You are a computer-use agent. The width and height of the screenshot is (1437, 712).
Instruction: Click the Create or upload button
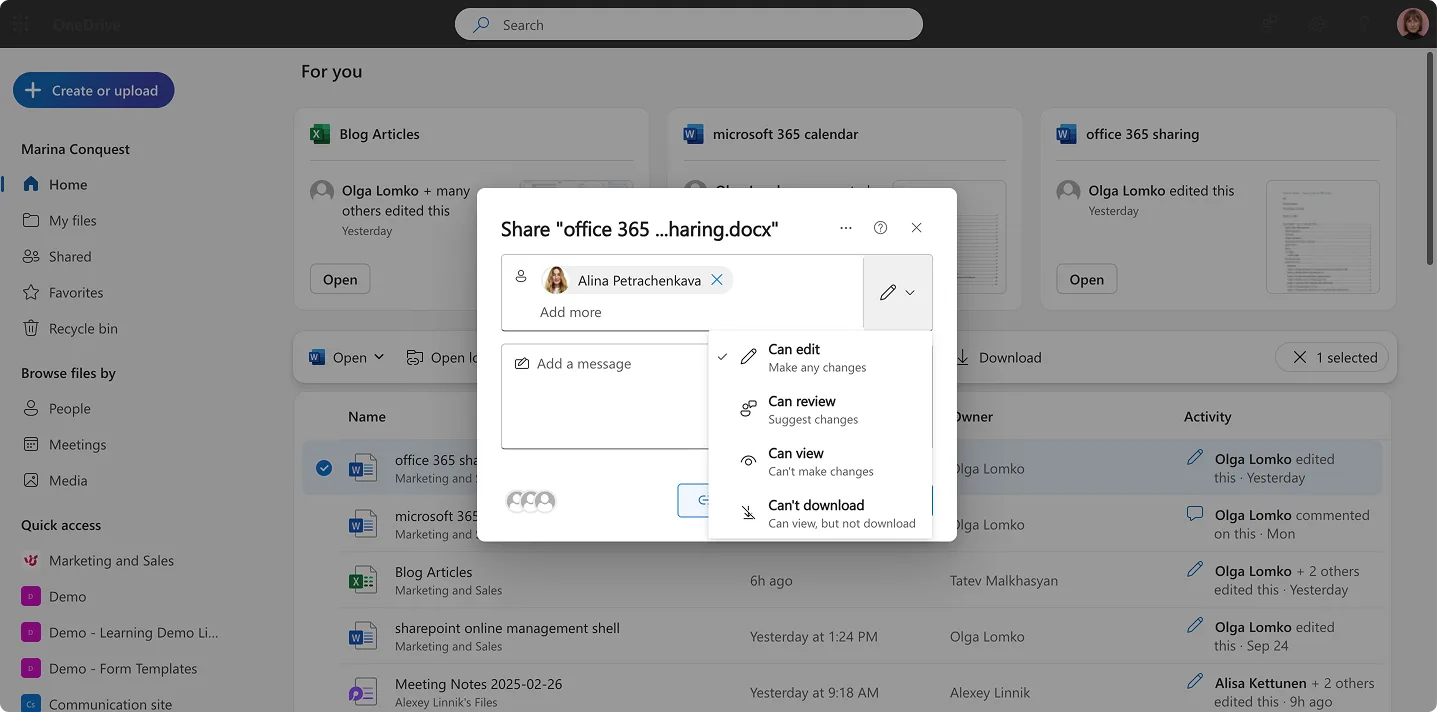click(x=93, y=90)
